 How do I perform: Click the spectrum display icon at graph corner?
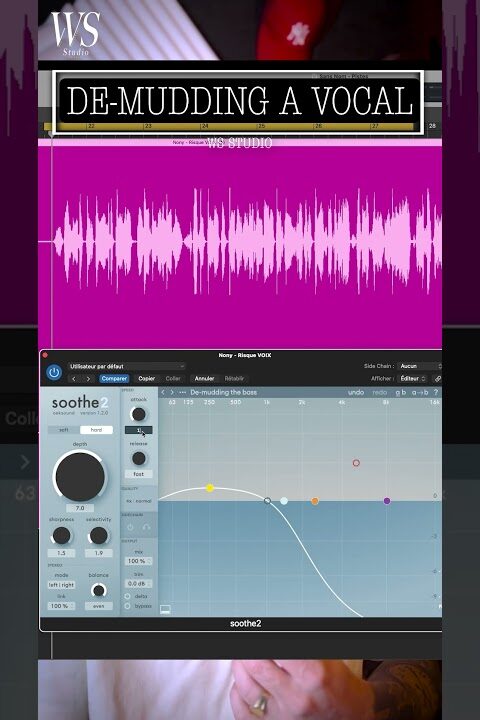[x=165, y=609]
